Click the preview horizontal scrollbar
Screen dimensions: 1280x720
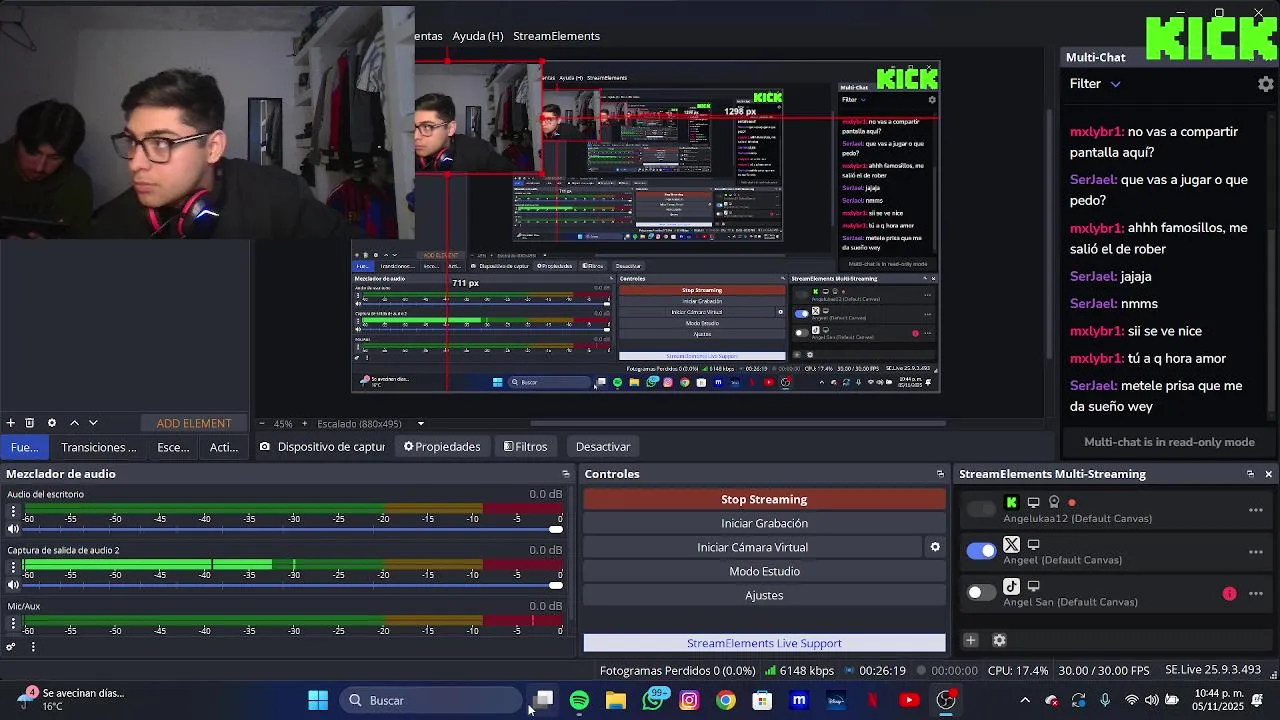pos(738,424)
